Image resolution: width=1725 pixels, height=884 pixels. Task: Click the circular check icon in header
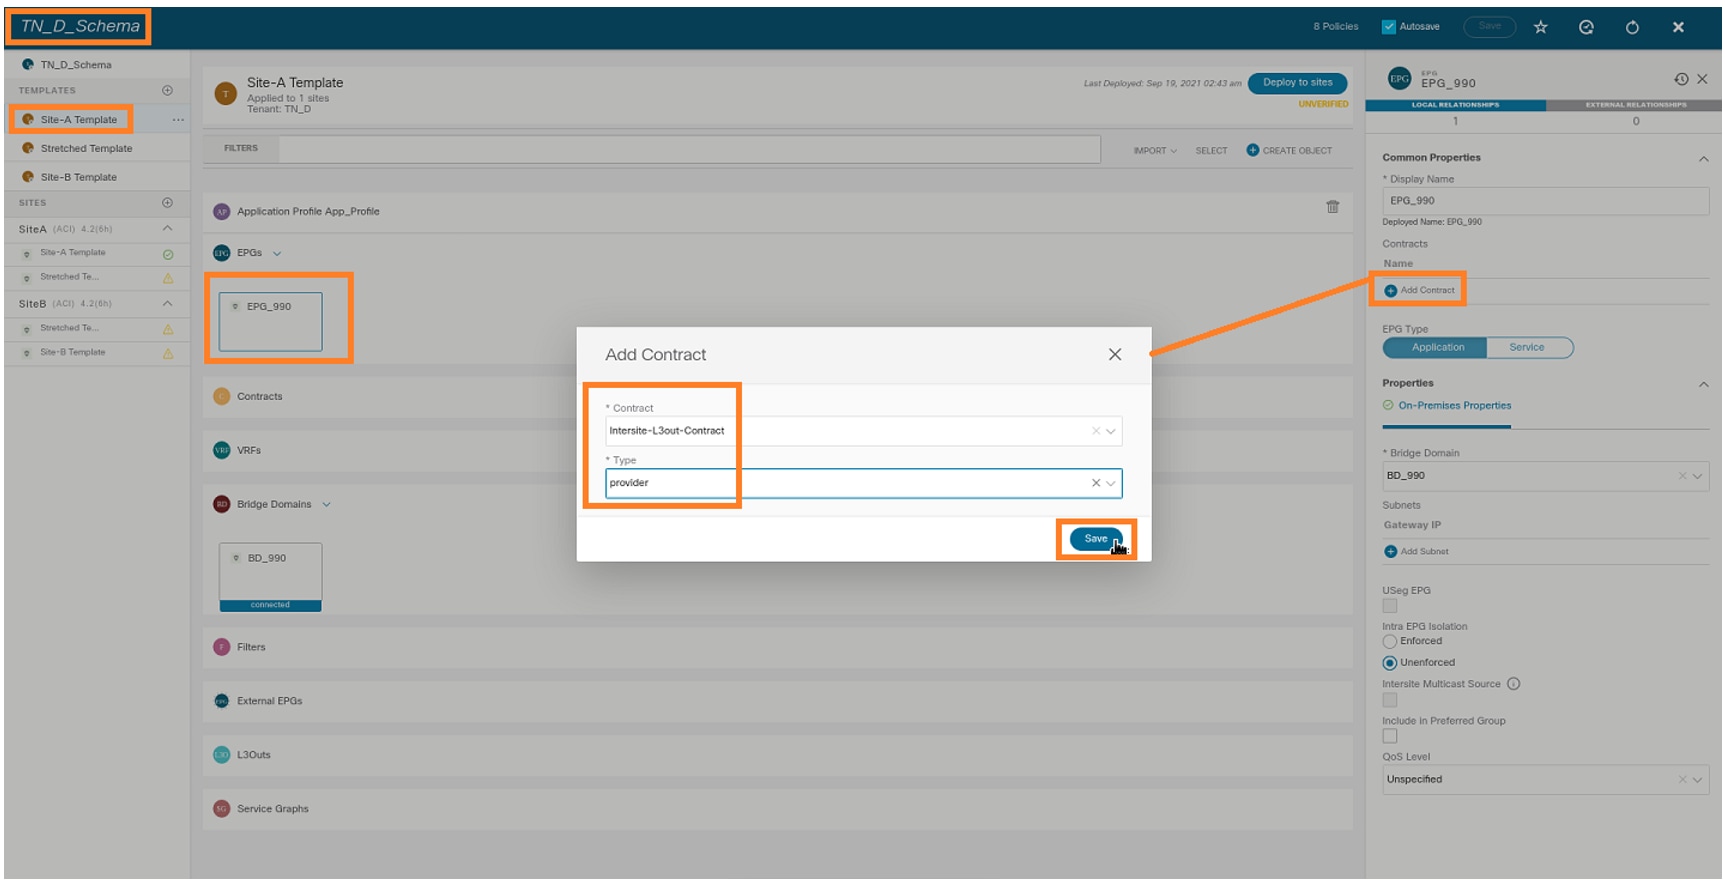click(1586, 27)
